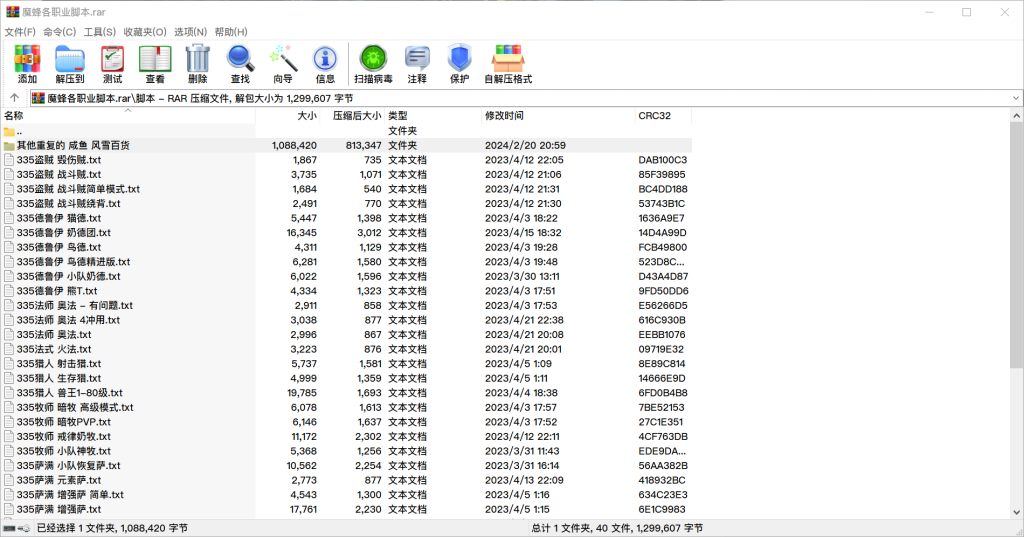Image resolution: width=1024 pixels, height=537 pixels.
Task: Click the file icon of 335萨满 元素萨.txt
Action: [x=9, y=480]
